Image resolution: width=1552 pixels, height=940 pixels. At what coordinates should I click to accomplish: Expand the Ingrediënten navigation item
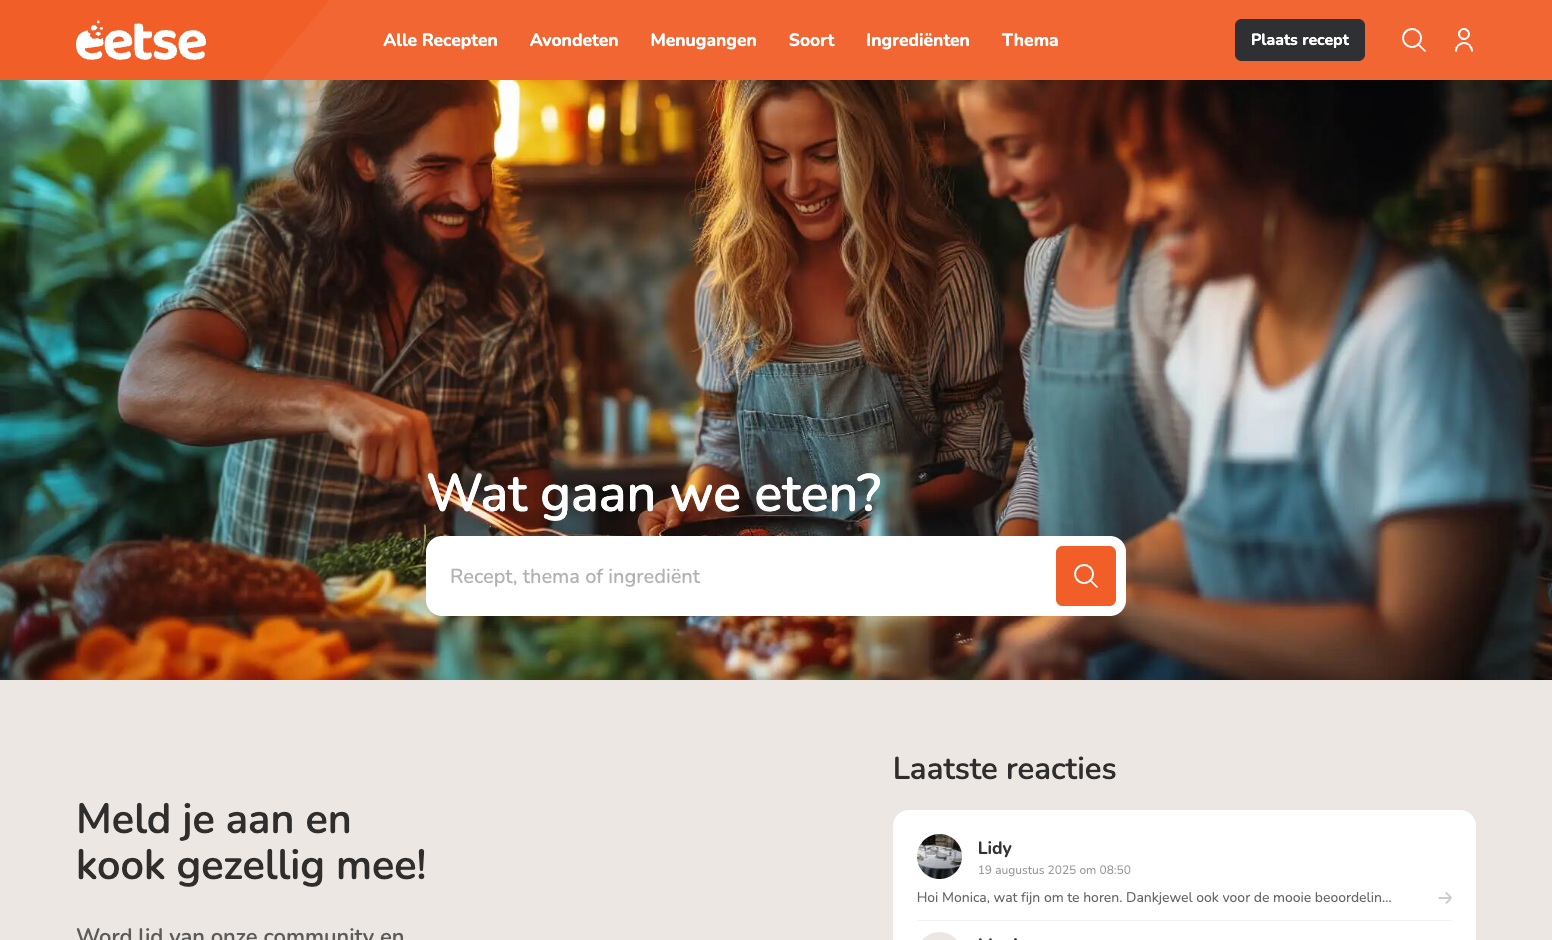pyautogui.click(x=917, y=40)
